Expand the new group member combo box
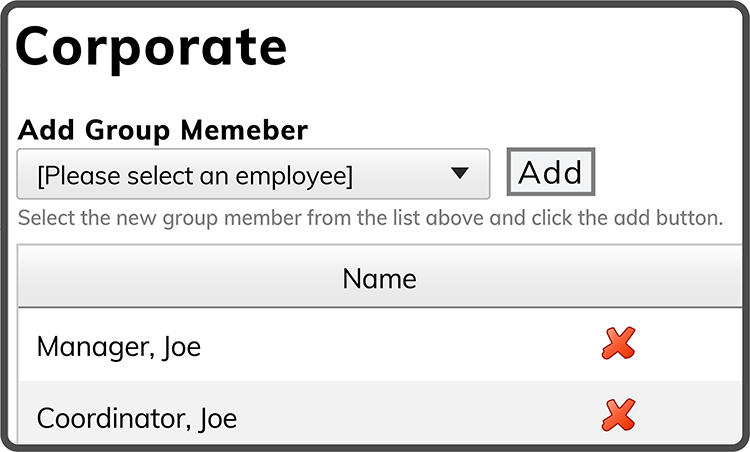Screen dimensions: 750x452 coord(253,174)
